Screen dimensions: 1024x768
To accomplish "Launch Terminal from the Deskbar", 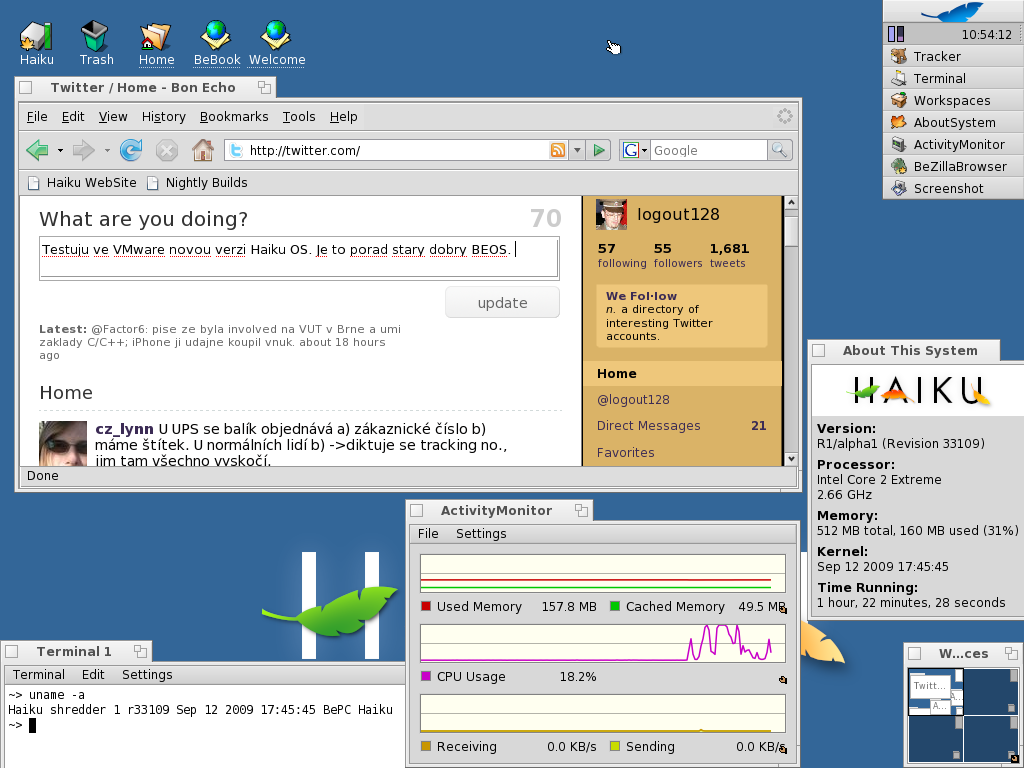I will pyautogui.click(x=939, y=78).
